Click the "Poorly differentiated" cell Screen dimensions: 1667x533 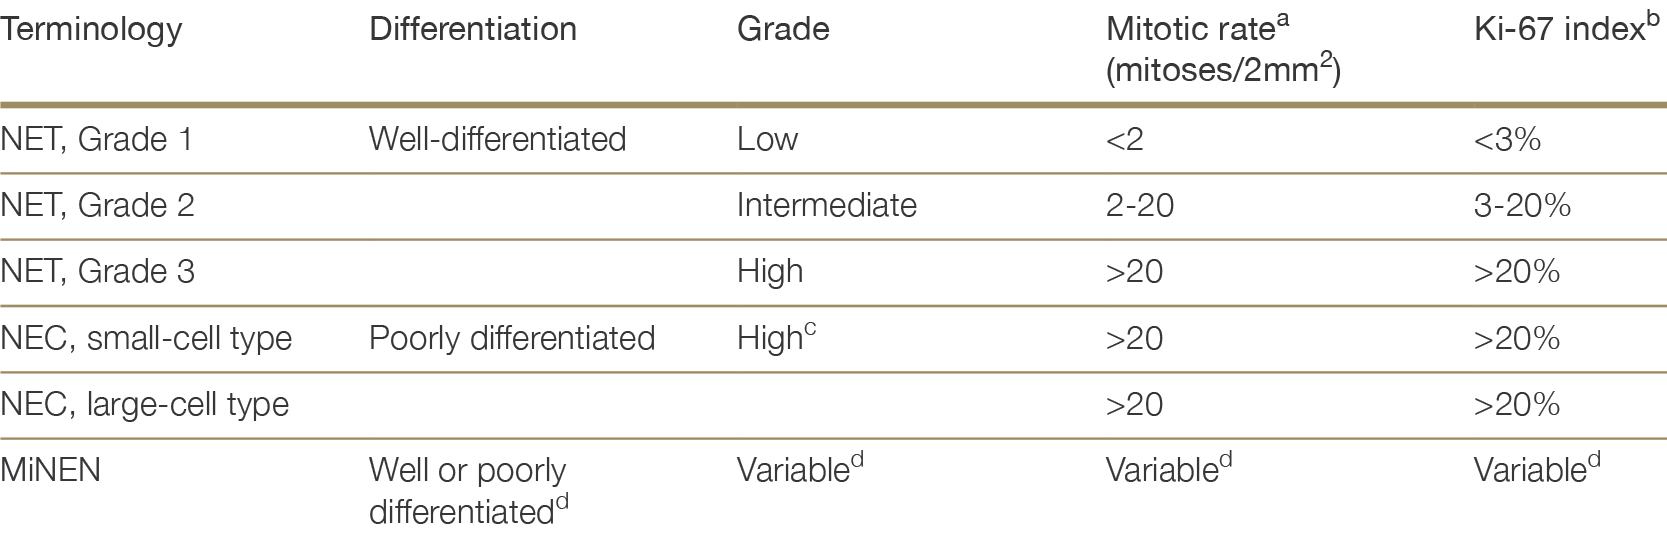click(511, 339)
